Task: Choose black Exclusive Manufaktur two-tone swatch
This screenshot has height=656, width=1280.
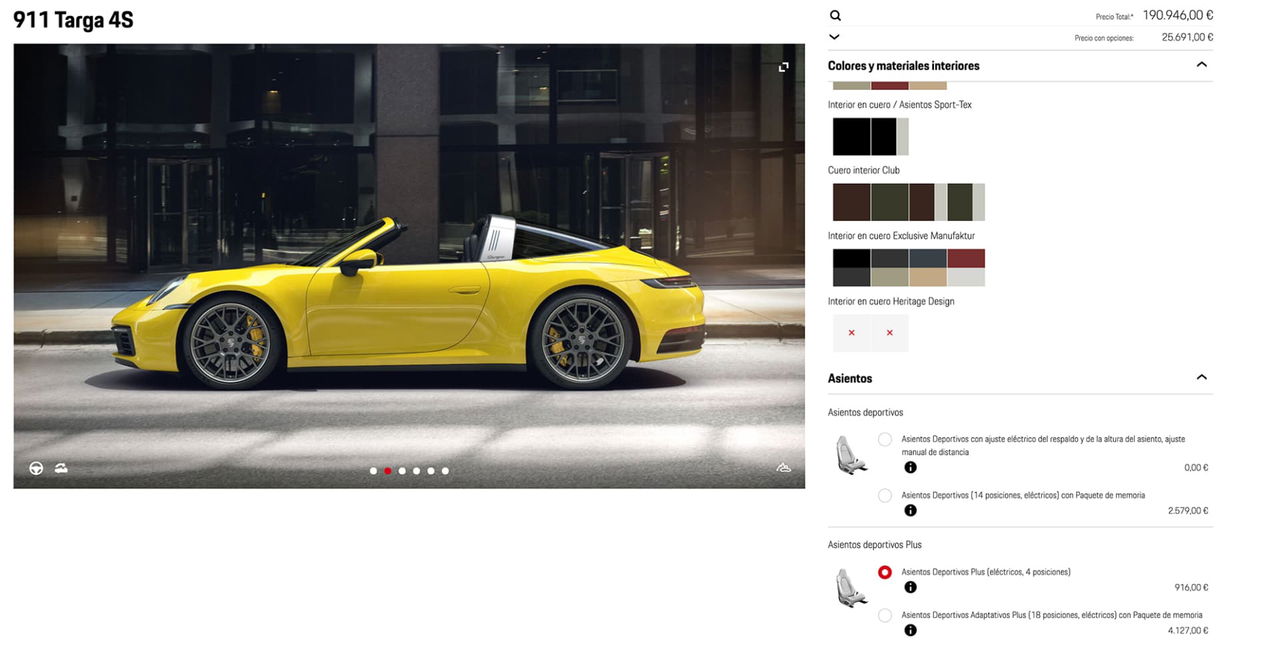Action: [x=852, y=268]
